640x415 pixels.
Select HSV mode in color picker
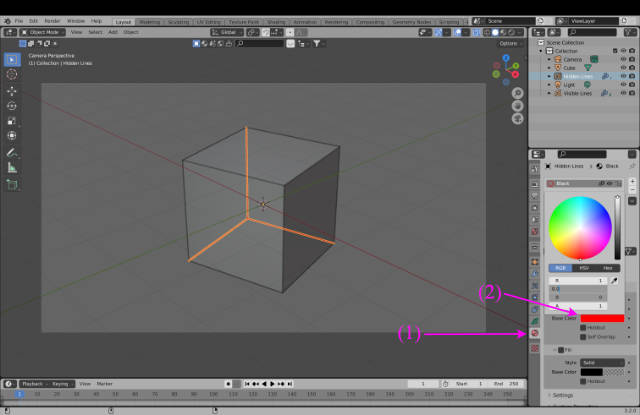(584, 268)
